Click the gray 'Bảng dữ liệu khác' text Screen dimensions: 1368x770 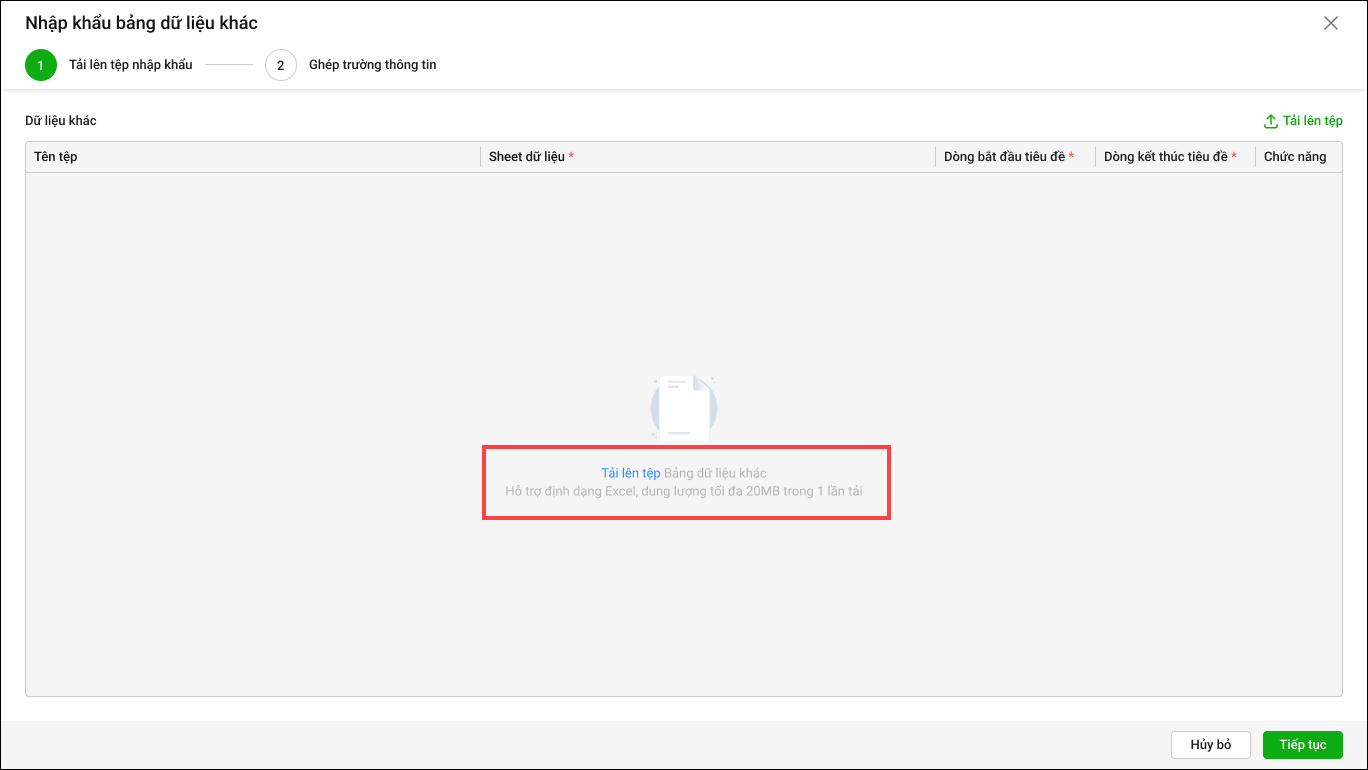pyautogui.click(x=715, y=473)
